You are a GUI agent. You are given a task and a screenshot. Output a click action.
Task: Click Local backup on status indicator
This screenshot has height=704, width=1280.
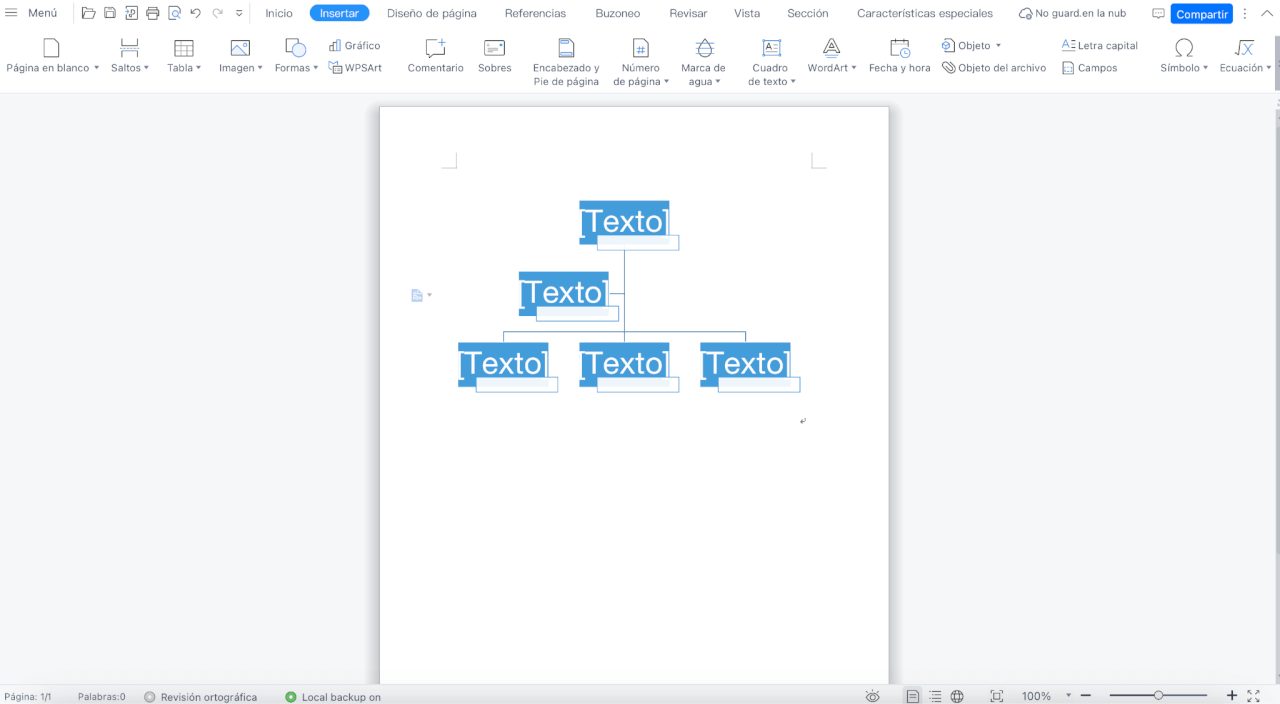pos(333,697)
